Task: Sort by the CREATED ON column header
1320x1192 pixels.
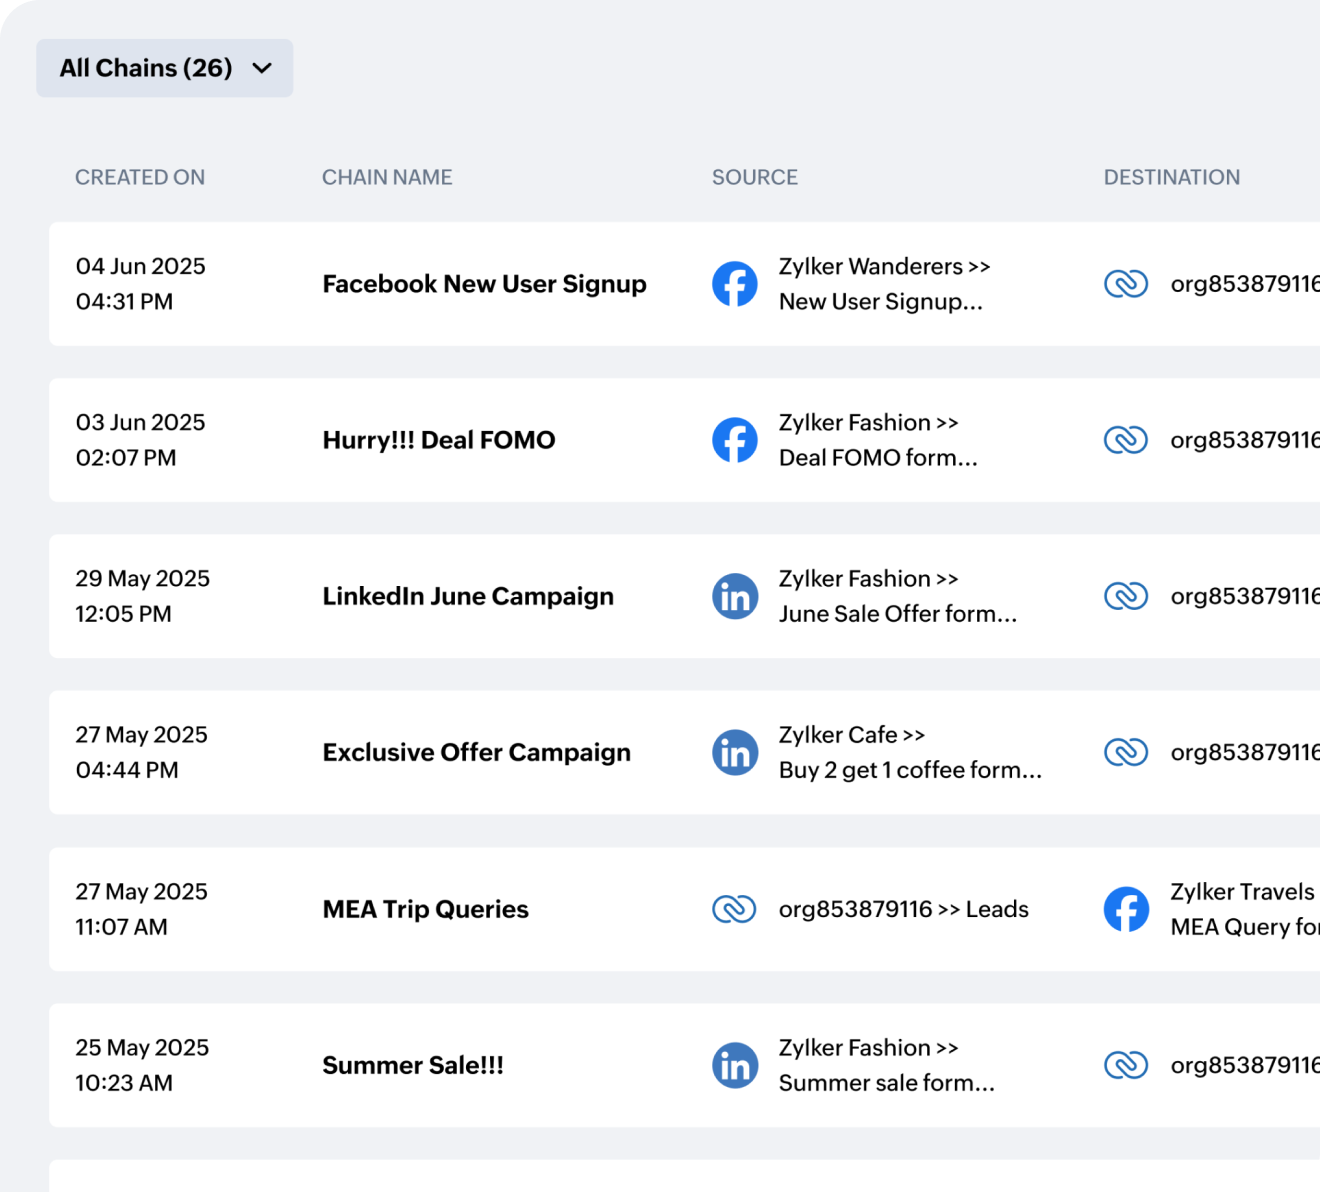Action: [x=140, y=176]
